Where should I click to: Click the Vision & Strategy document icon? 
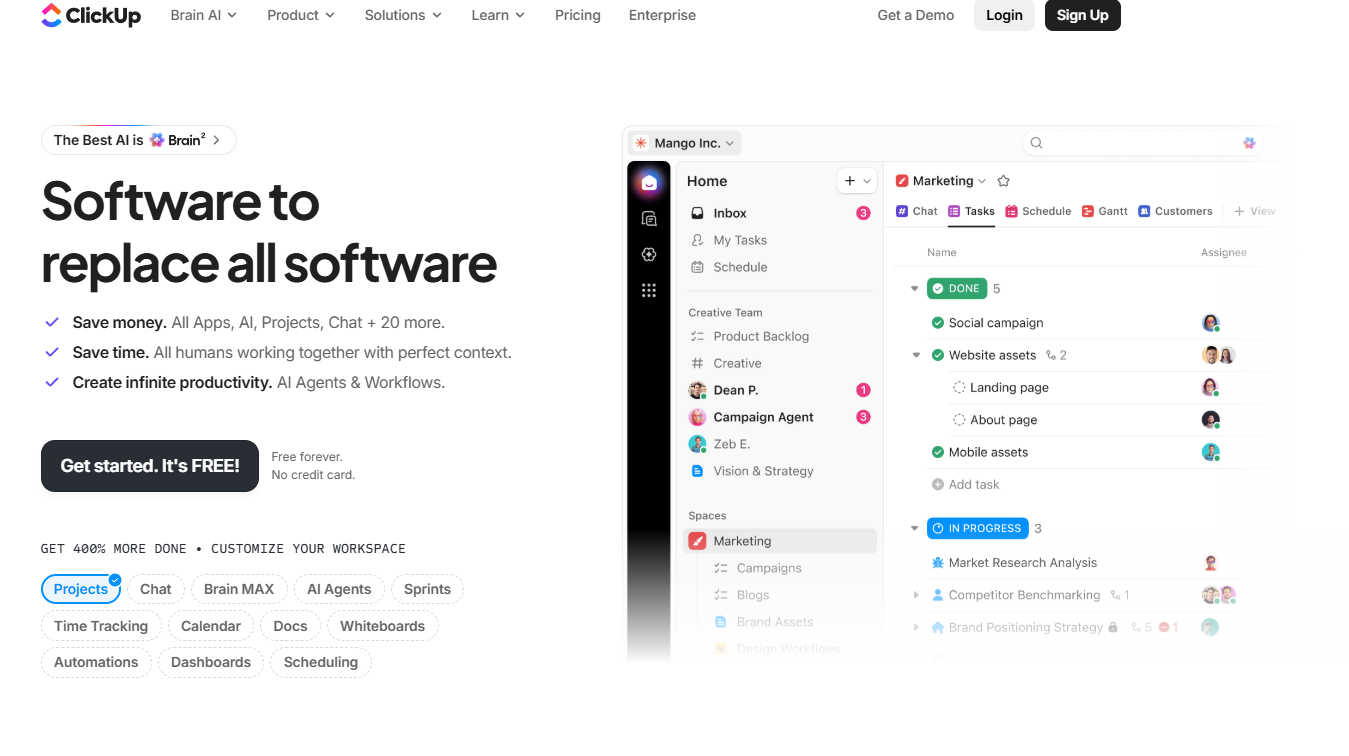(x=697, y=471)
